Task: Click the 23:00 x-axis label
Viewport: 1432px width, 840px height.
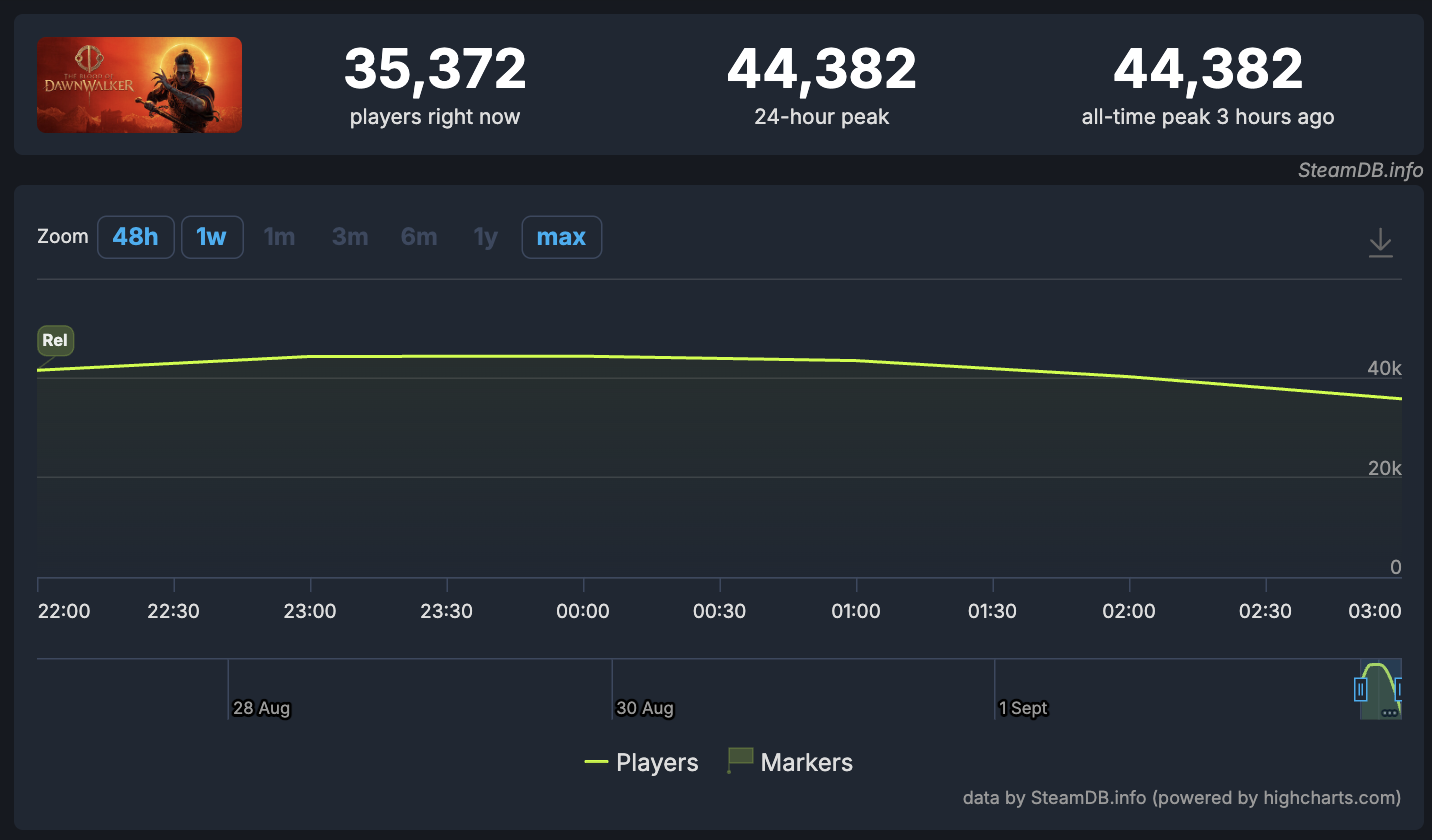Action: (x=310, y=611)
